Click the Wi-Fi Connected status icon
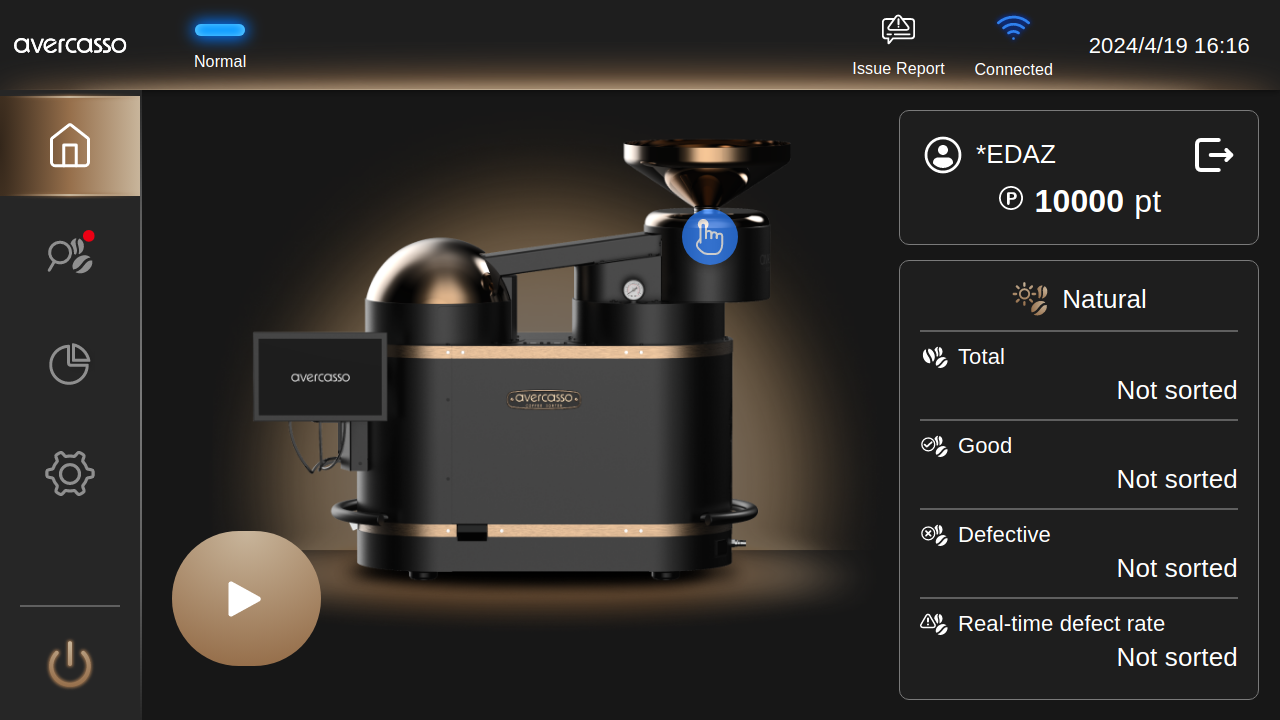Image resolution: width=1280 pixels, height=720 pixels. pos(1013,28)
